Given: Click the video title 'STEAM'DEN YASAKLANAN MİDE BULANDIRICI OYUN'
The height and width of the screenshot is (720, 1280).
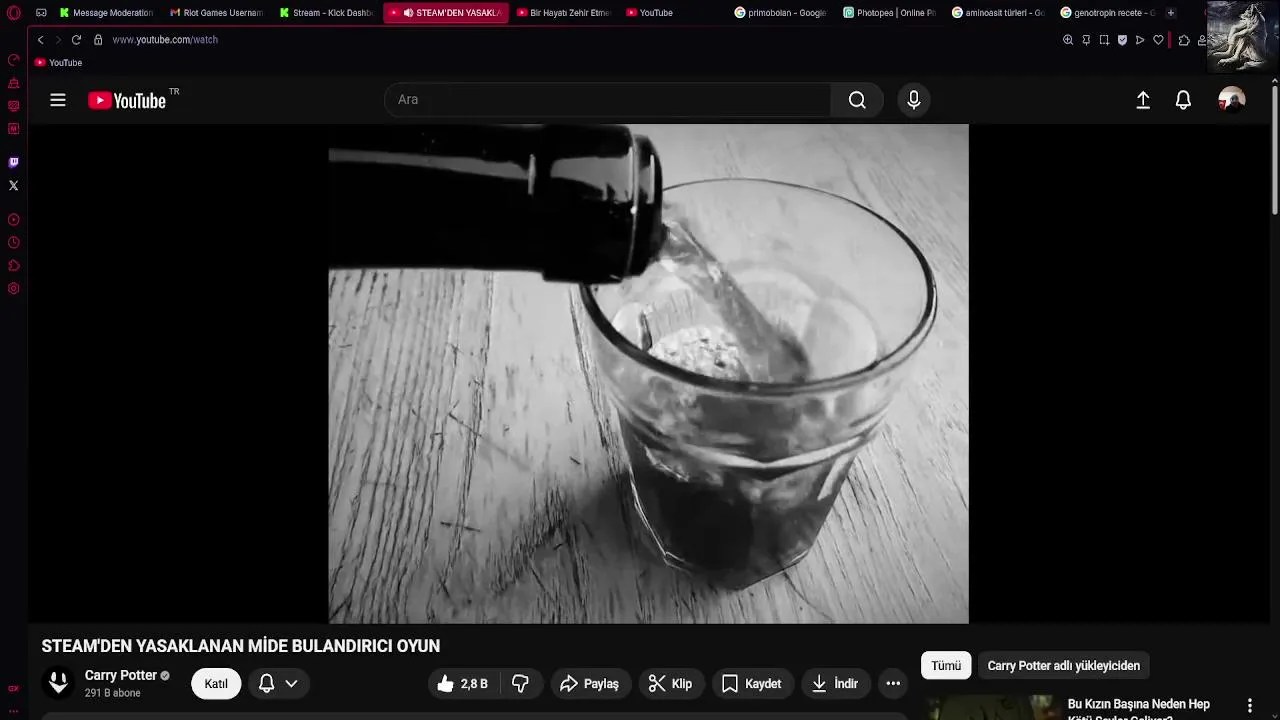Looking at the screenshot, I should coord(241,646).
